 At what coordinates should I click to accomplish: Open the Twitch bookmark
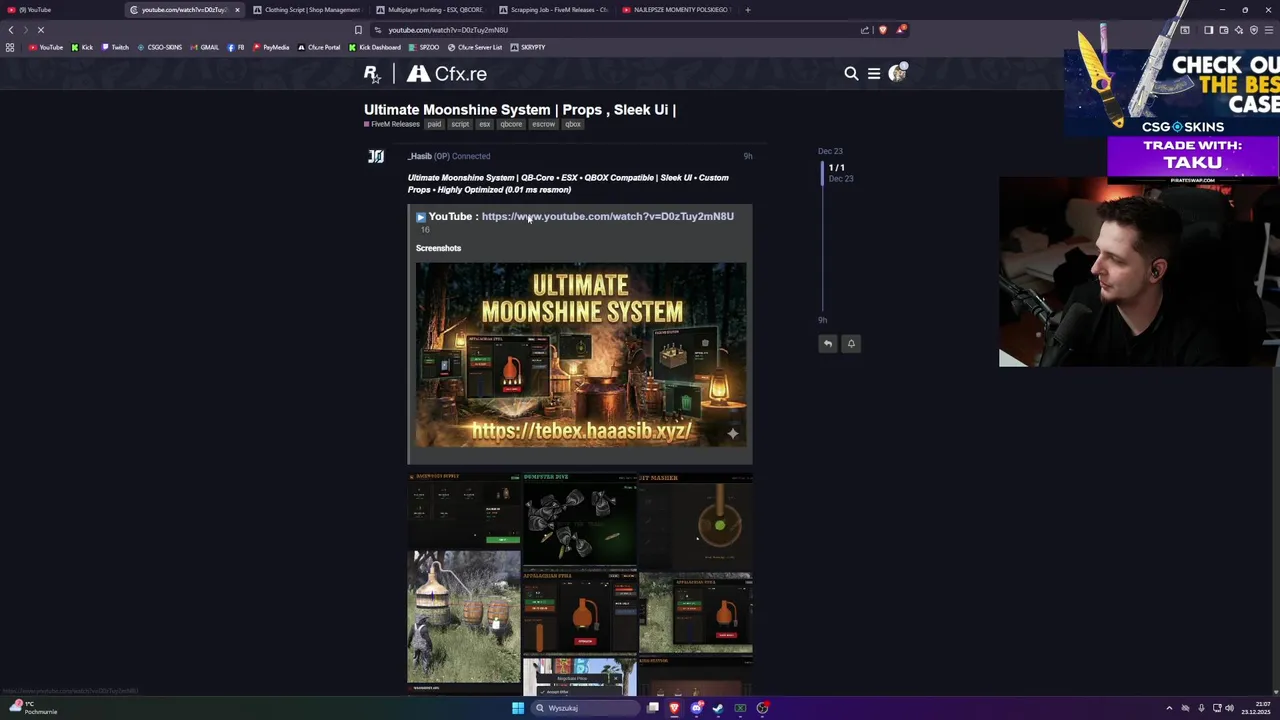coord(114,47)
